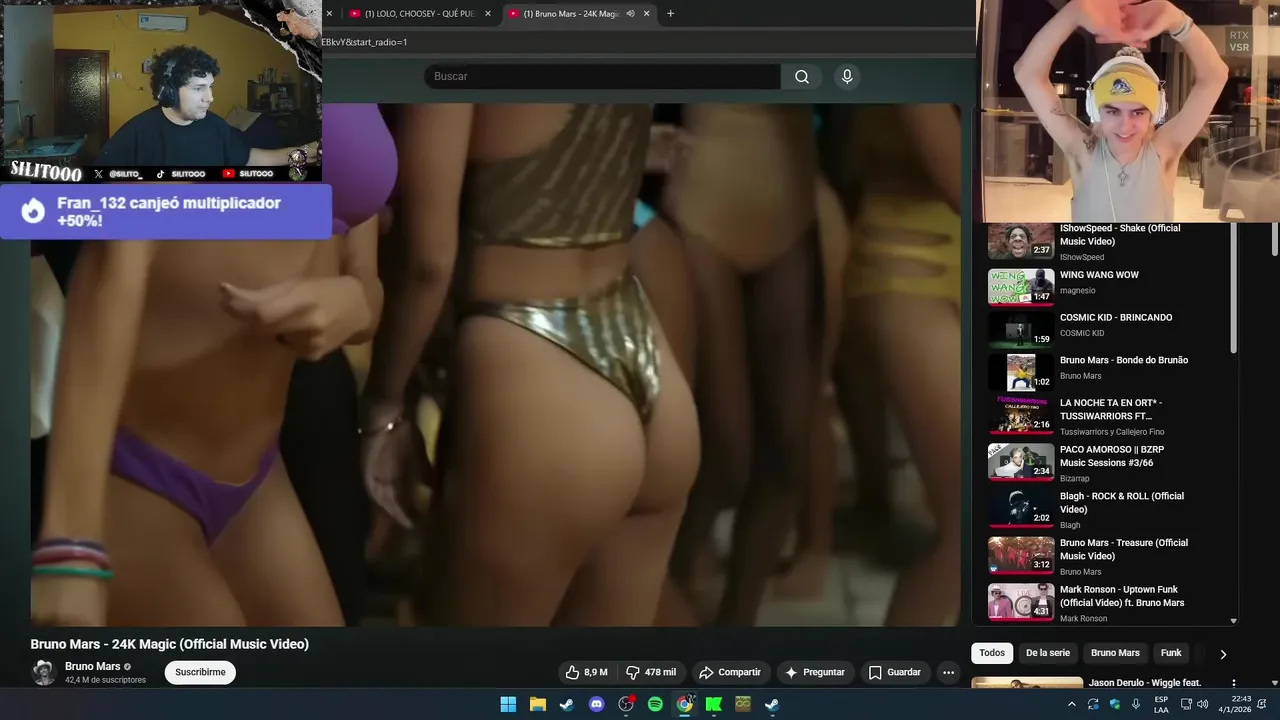Open the green Kick app on the taskbar
The height and width of the screenshot is (720, 1280).
pos(714,704)
